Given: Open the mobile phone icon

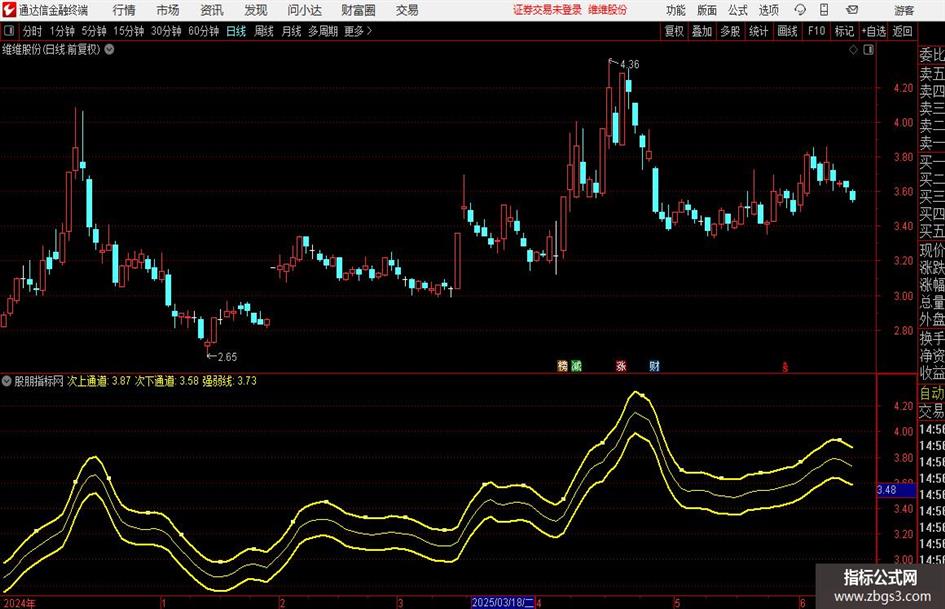Looking at the screenshot, I should coord(824,10).
